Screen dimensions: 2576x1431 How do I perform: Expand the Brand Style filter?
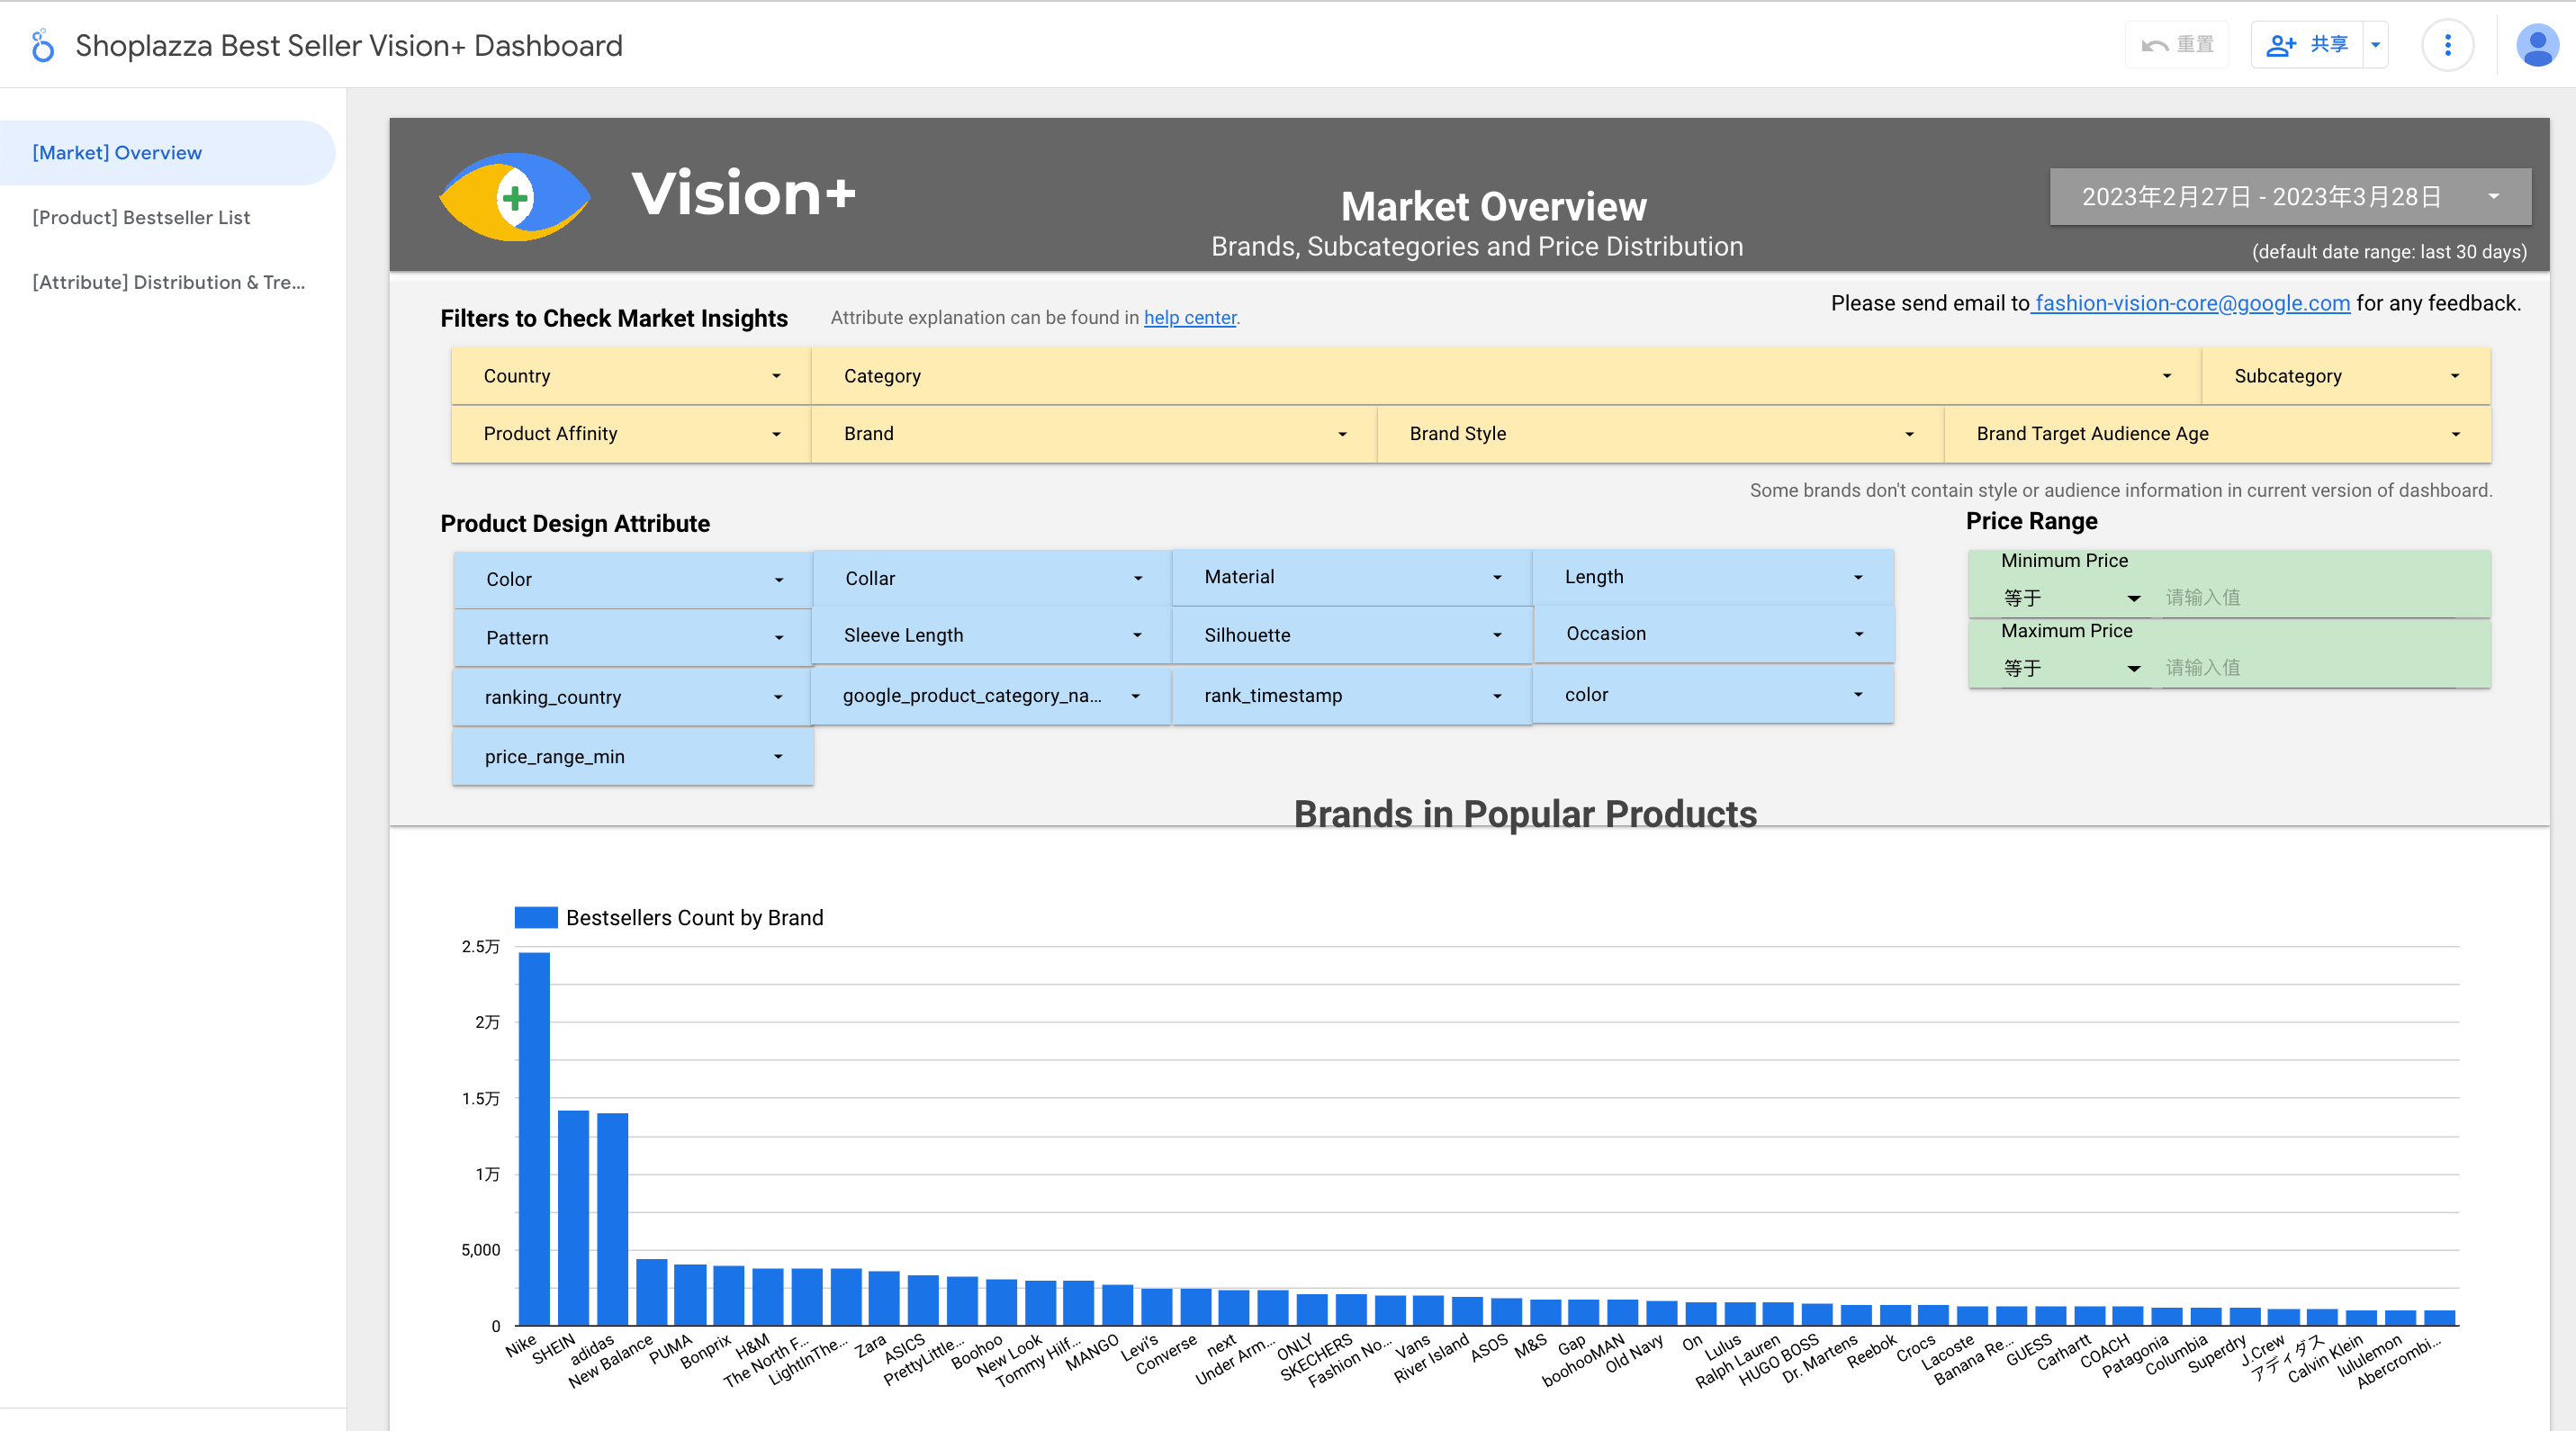[x=1660, y=434]
